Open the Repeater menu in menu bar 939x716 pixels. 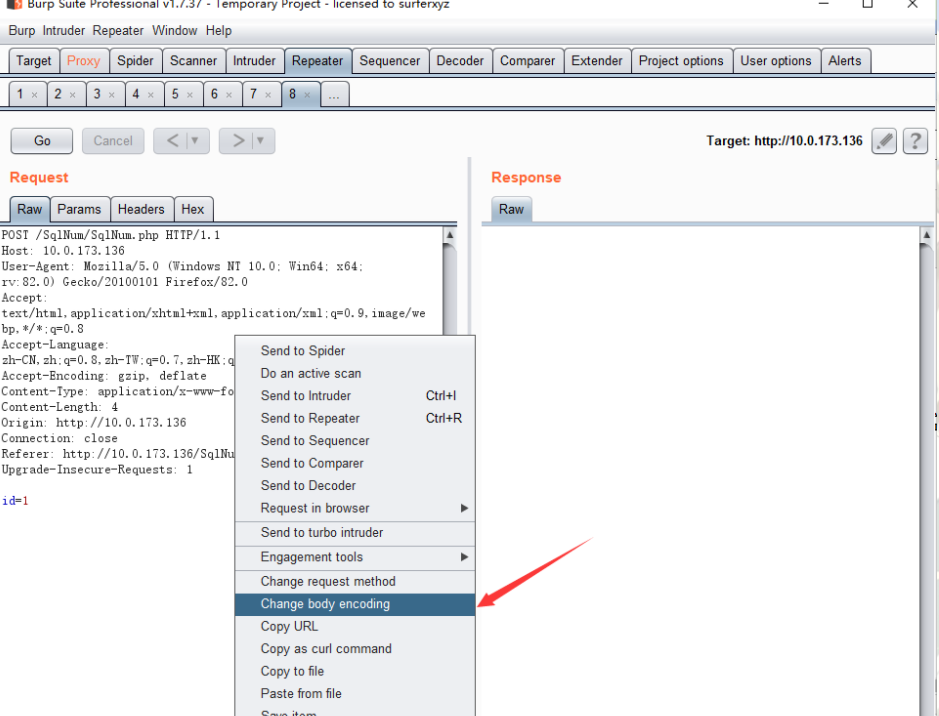(x=118, y=31)
